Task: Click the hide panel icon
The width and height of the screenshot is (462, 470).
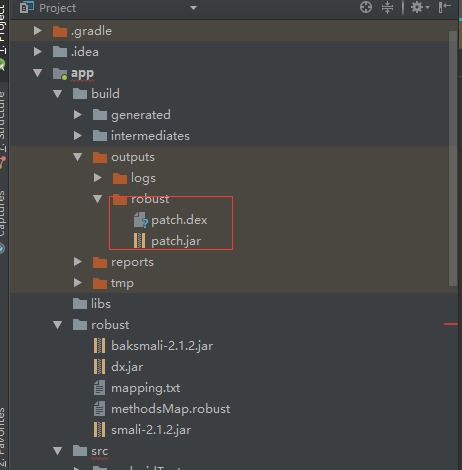Action: tap(444, 7)
